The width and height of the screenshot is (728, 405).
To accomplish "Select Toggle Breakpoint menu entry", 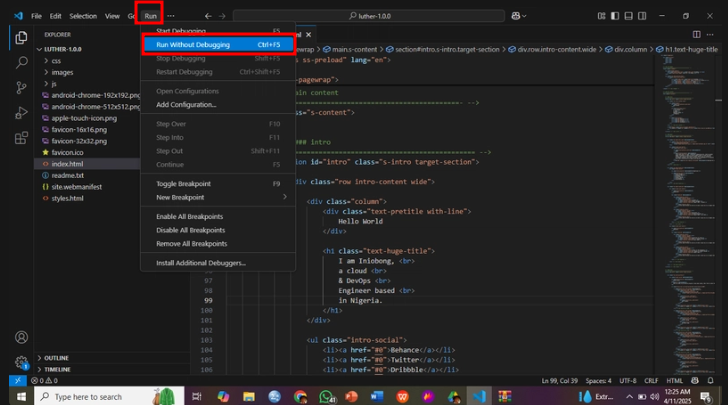I will coord(218,183).
